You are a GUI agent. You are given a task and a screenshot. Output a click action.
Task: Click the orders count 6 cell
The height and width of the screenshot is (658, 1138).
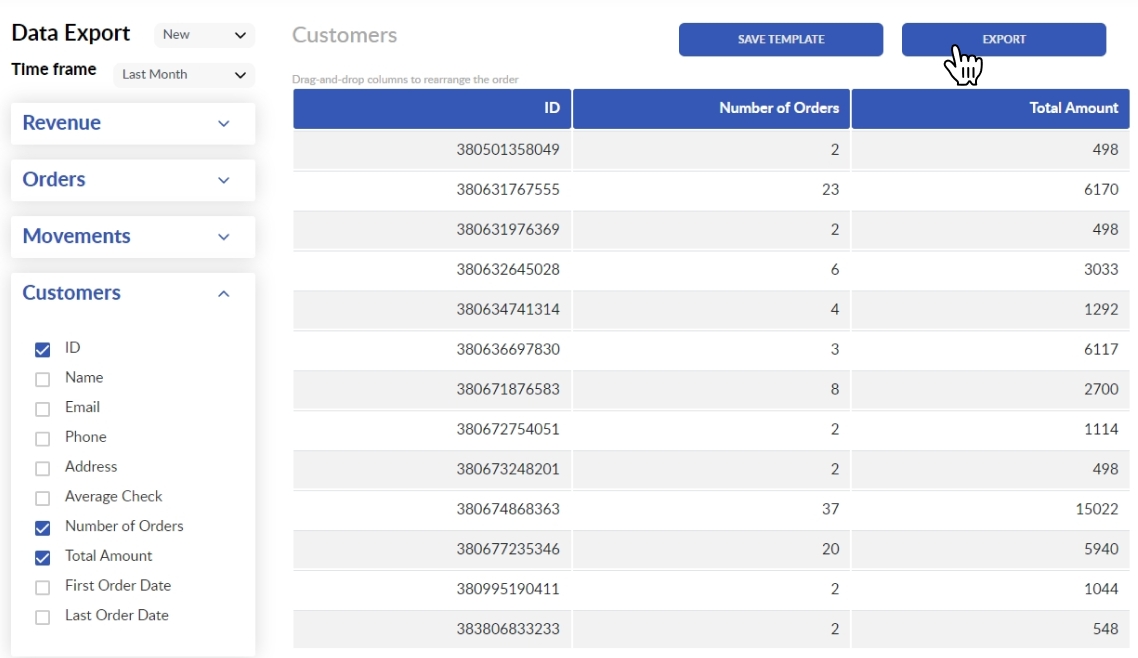[711, 270]
